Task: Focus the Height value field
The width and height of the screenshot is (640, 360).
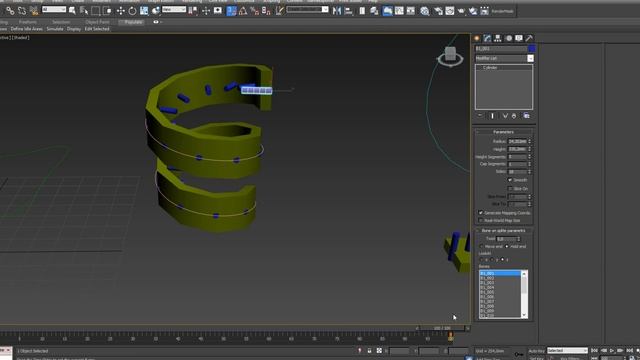Action: (x=517, y=149)
